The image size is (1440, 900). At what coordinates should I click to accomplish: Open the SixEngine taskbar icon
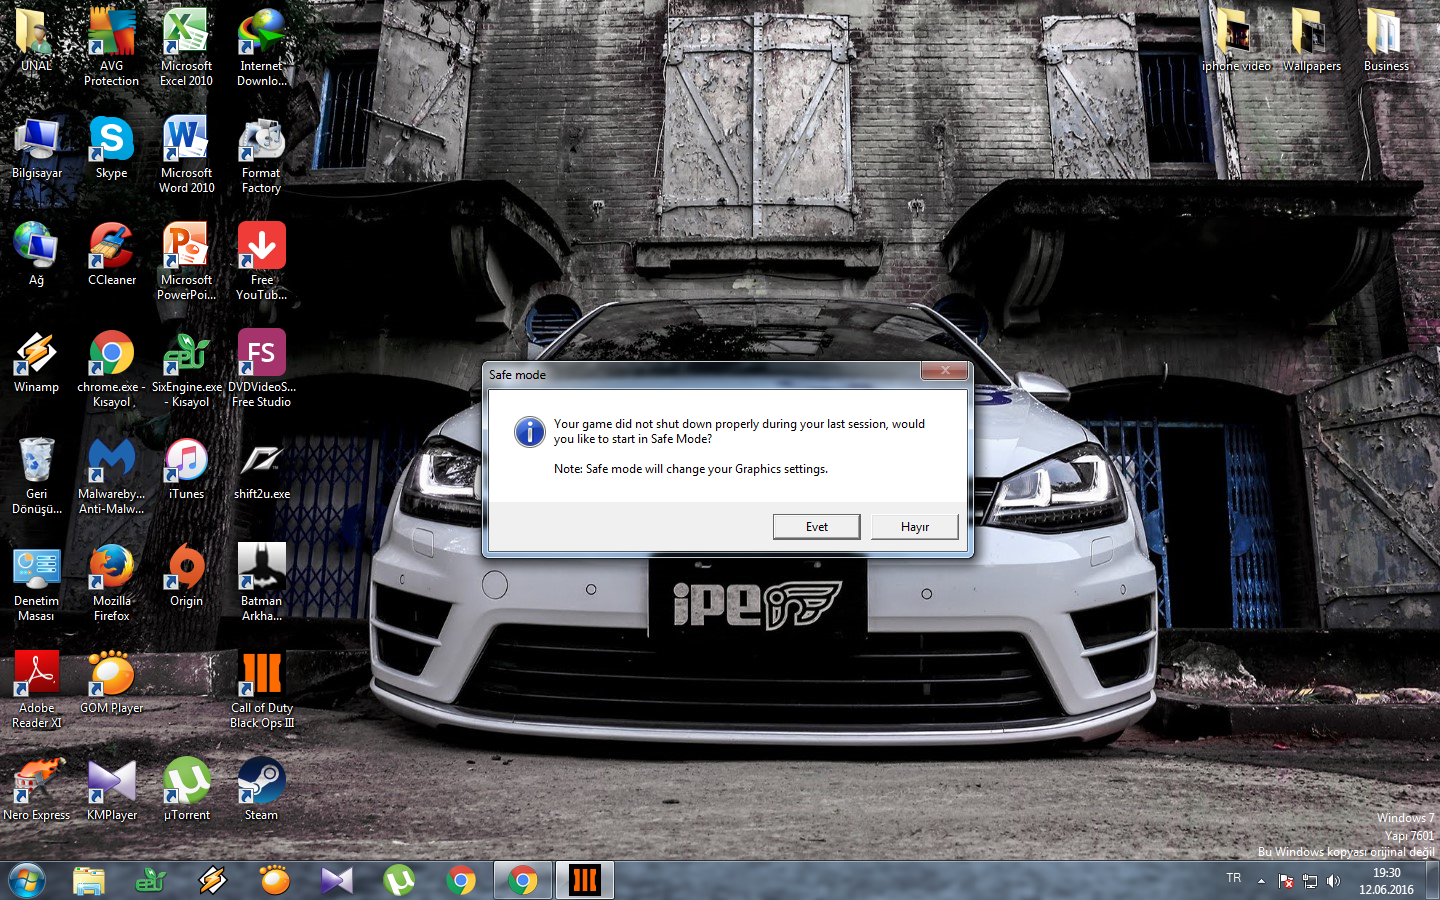click(x=151, y=881)
